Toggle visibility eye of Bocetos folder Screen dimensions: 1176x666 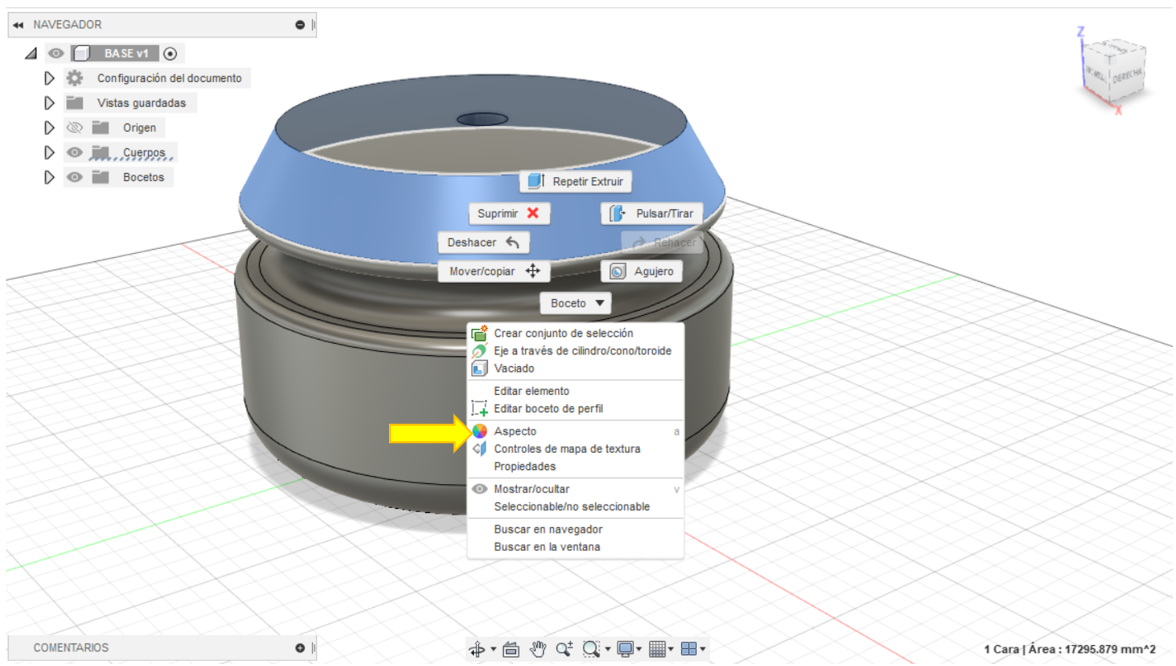click(x=74, y=177)
